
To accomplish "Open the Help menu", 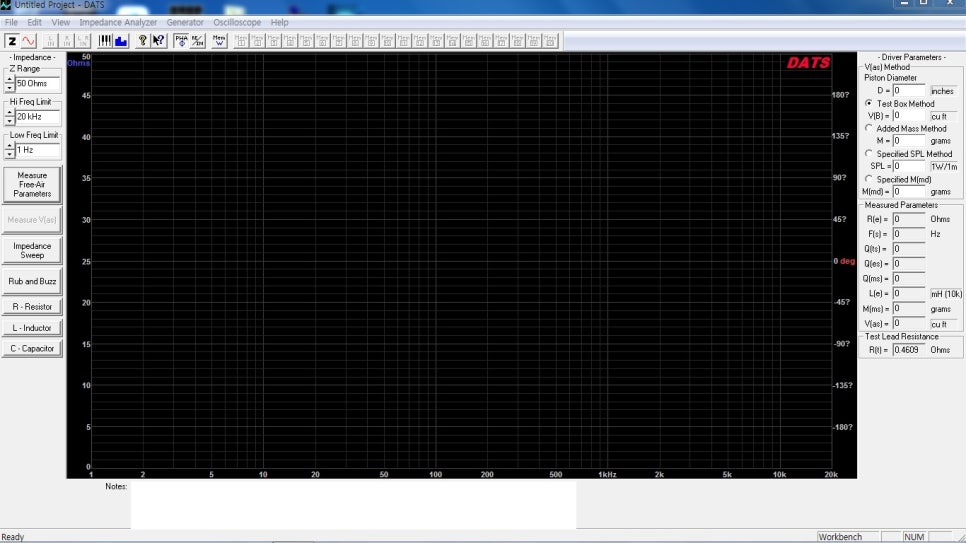I will tap(279, 22).
